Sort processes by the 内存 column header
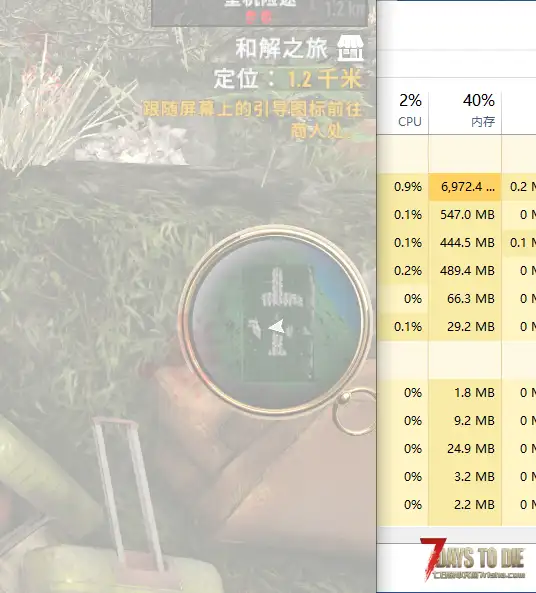This screenshot has width=536, height=593. (x=465, y=110)
